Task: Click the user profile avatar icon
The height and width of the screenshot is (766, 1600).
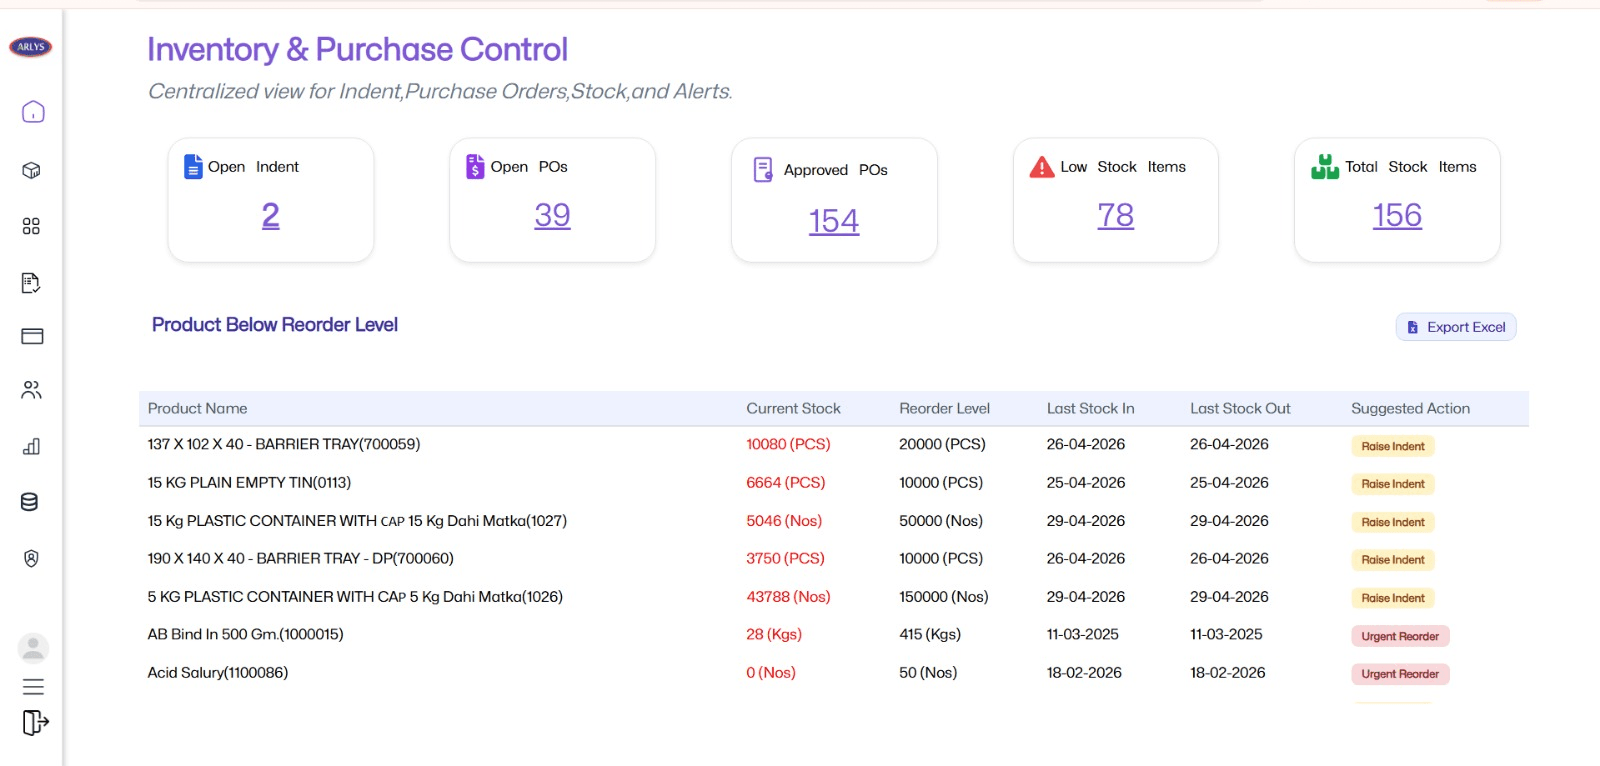Action: tap(33, 648)
